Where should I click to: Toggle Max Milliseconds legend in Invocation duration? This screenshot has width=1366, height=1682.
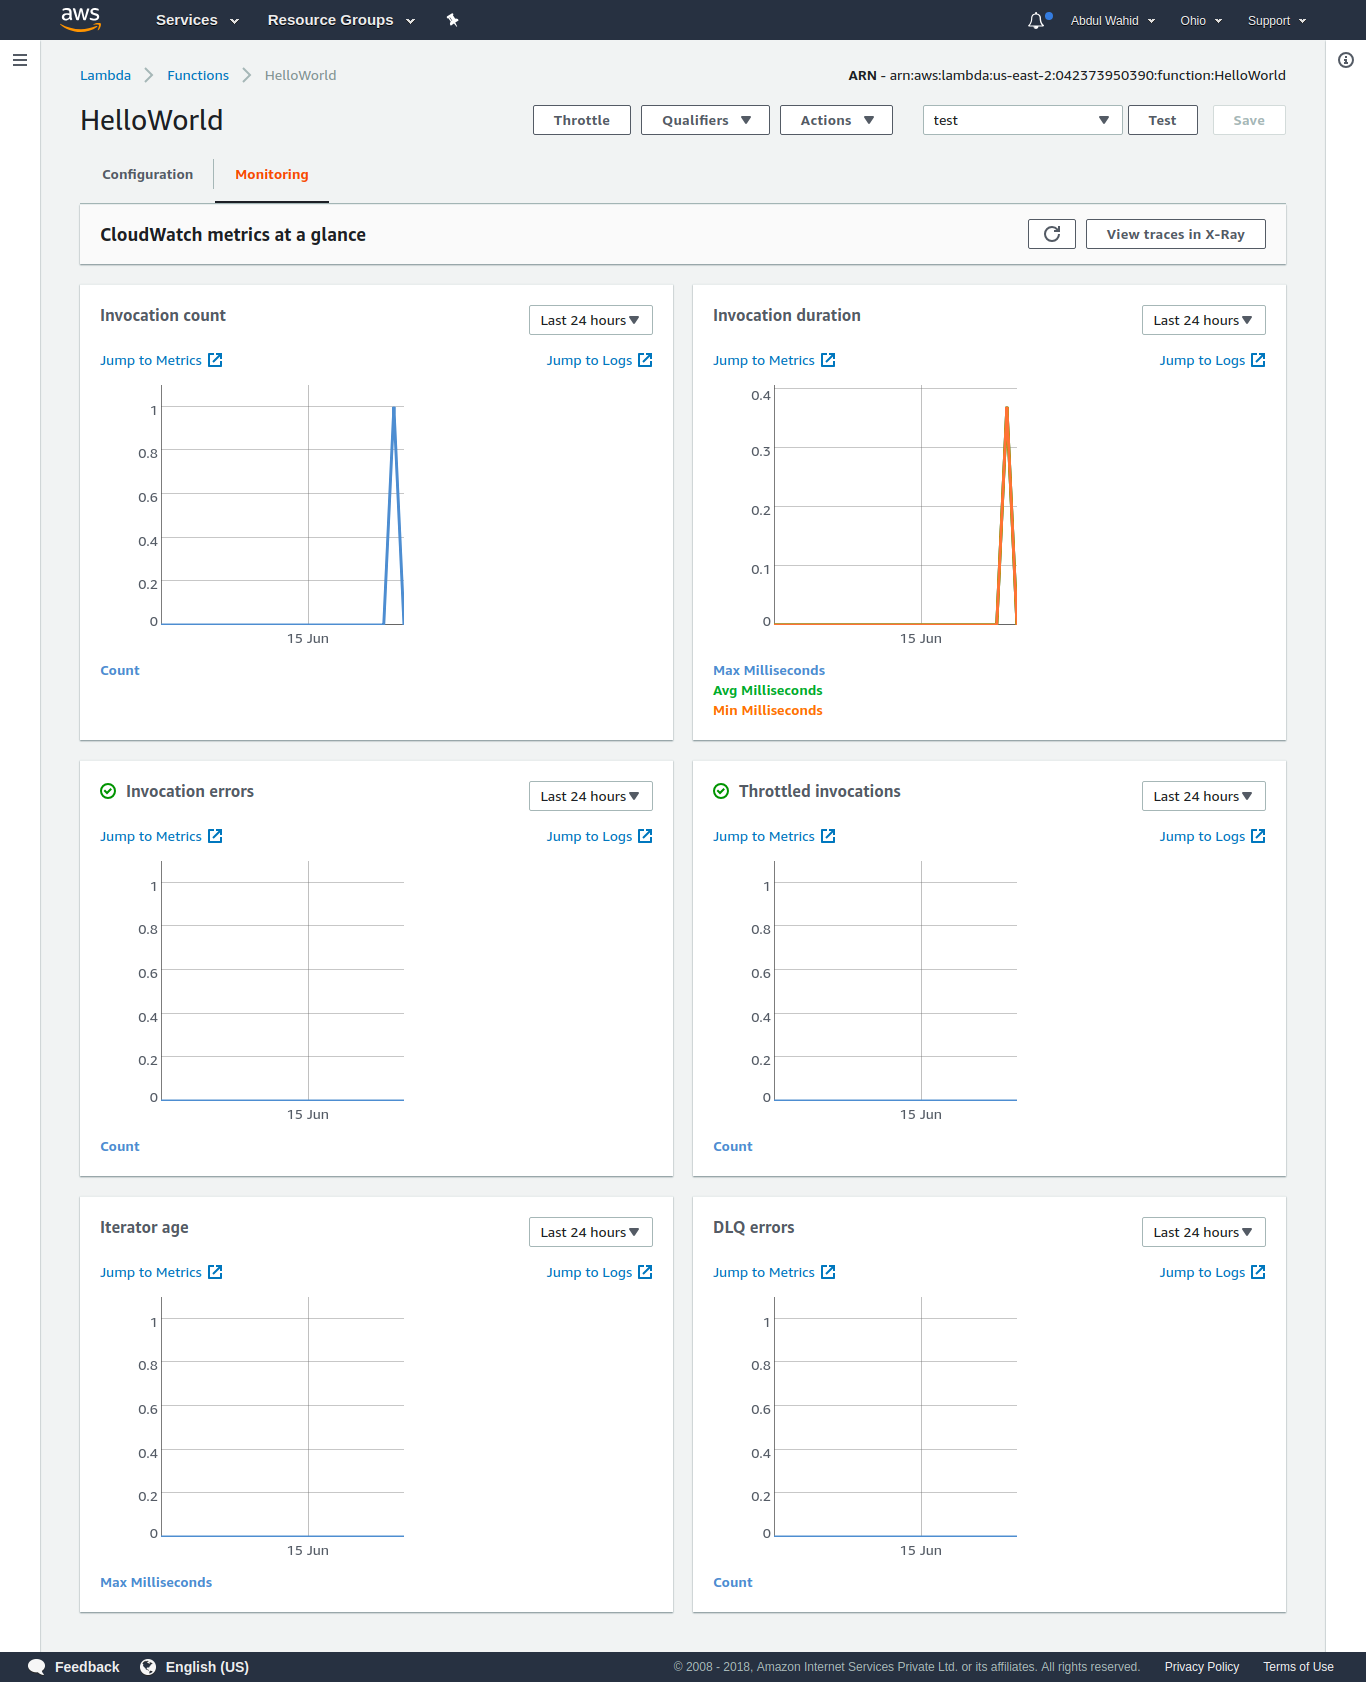pos(768,670)
